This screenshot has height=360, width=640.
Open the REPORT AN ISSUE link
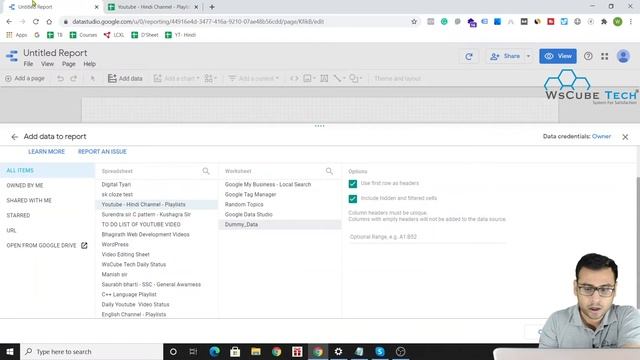(102, 151)
